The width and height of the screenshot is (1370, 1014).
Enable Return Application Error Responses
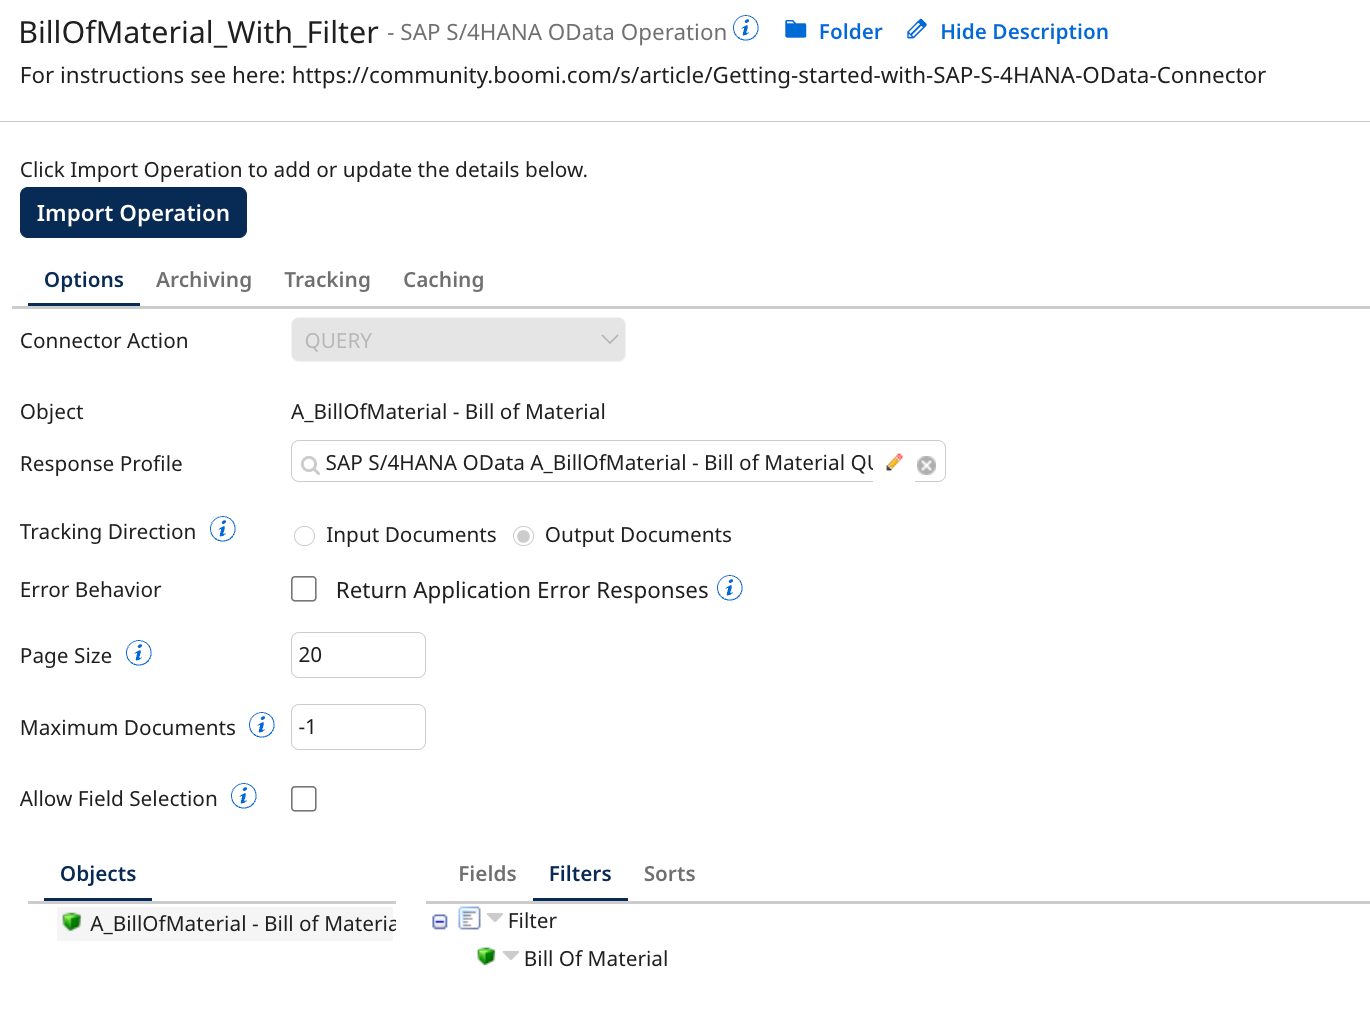click(x=304, y=589)
